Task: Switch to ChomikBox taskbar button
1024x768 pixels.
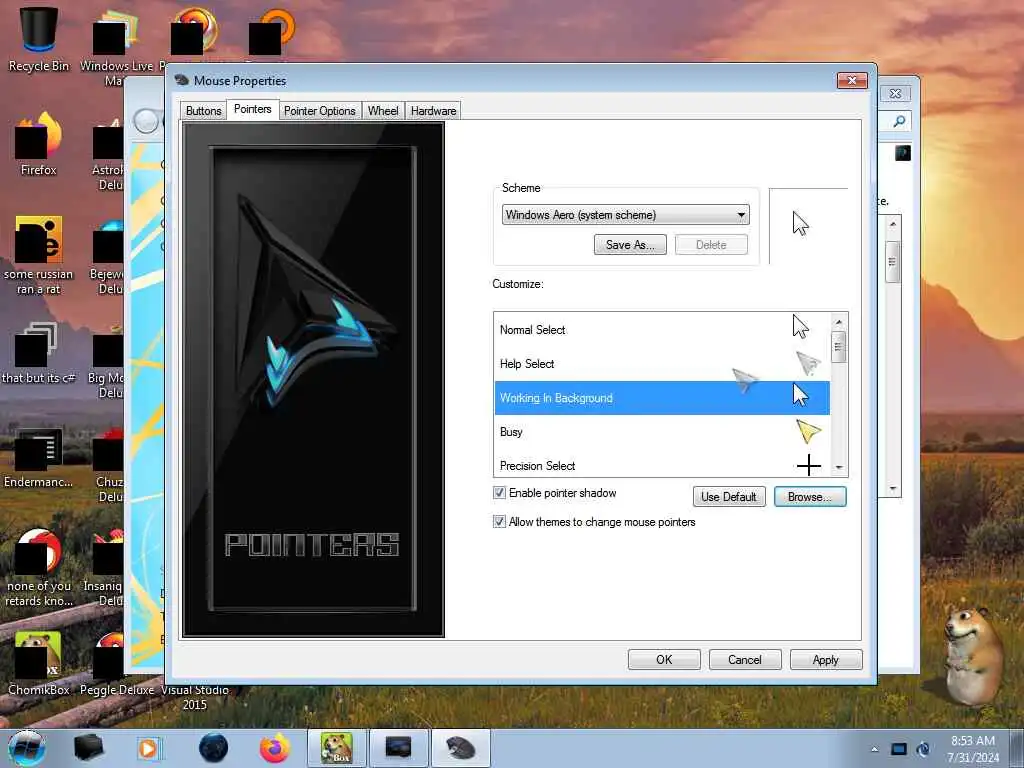Action: coord(337,748)
